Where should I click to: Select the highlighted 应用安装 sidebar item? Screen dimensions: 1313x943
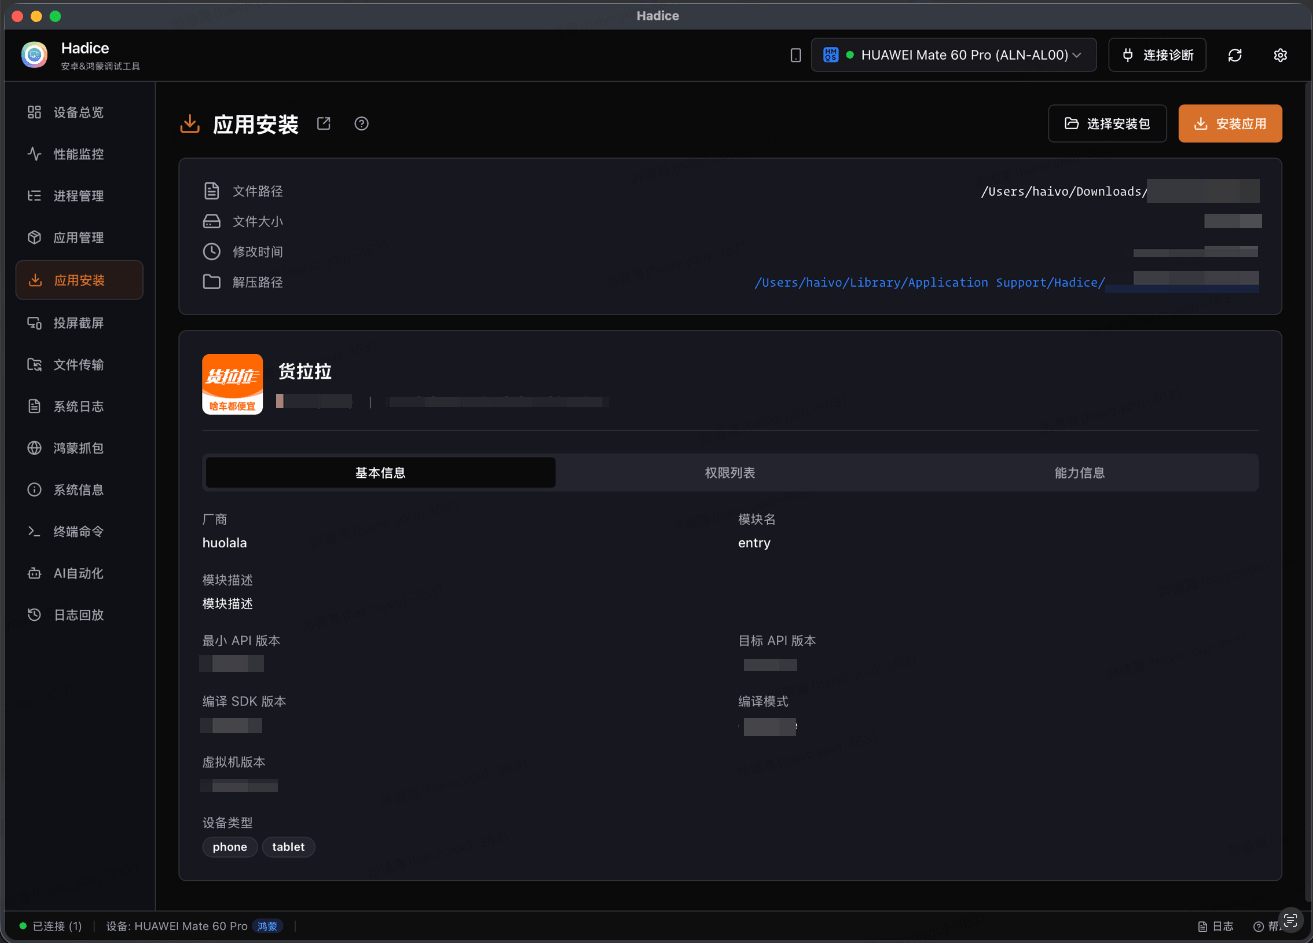coord(79,280)
